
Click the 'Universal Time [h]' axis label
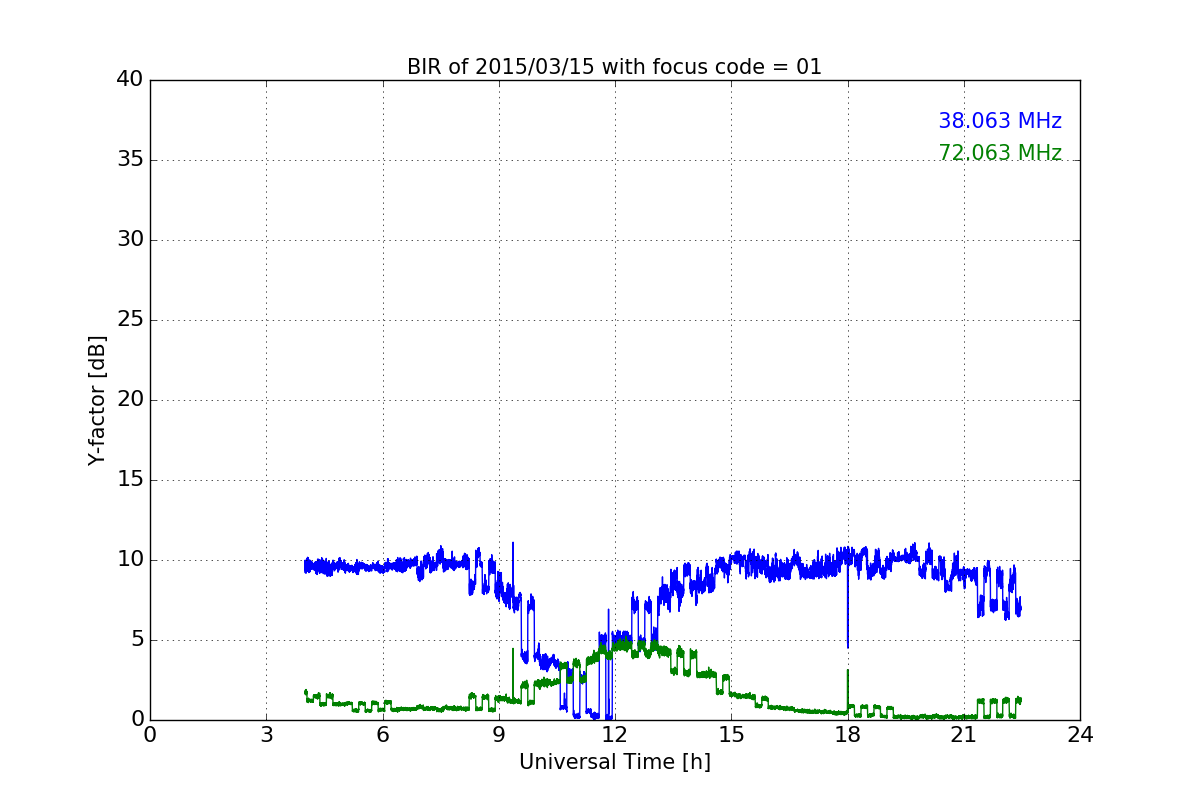(615, 762)
